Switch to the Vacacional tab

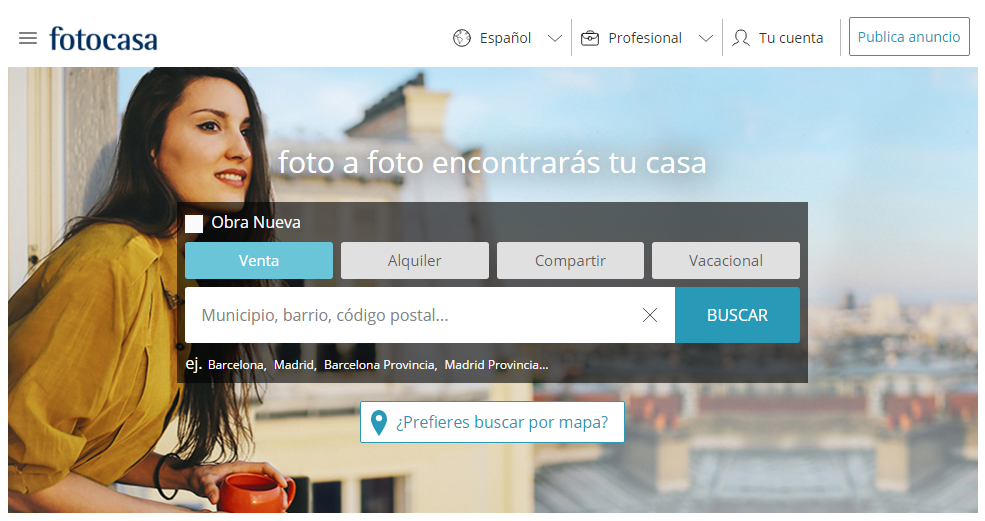[x=726, y=260]
